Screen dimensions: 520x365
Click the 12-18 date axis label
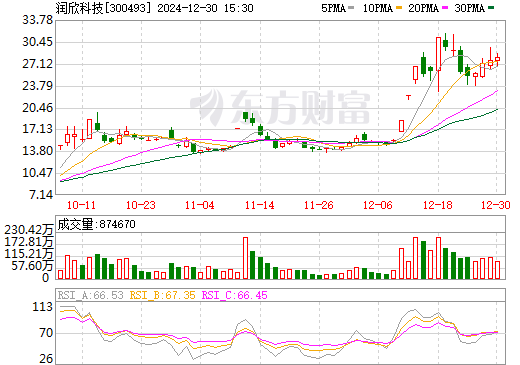pos(438,205)
